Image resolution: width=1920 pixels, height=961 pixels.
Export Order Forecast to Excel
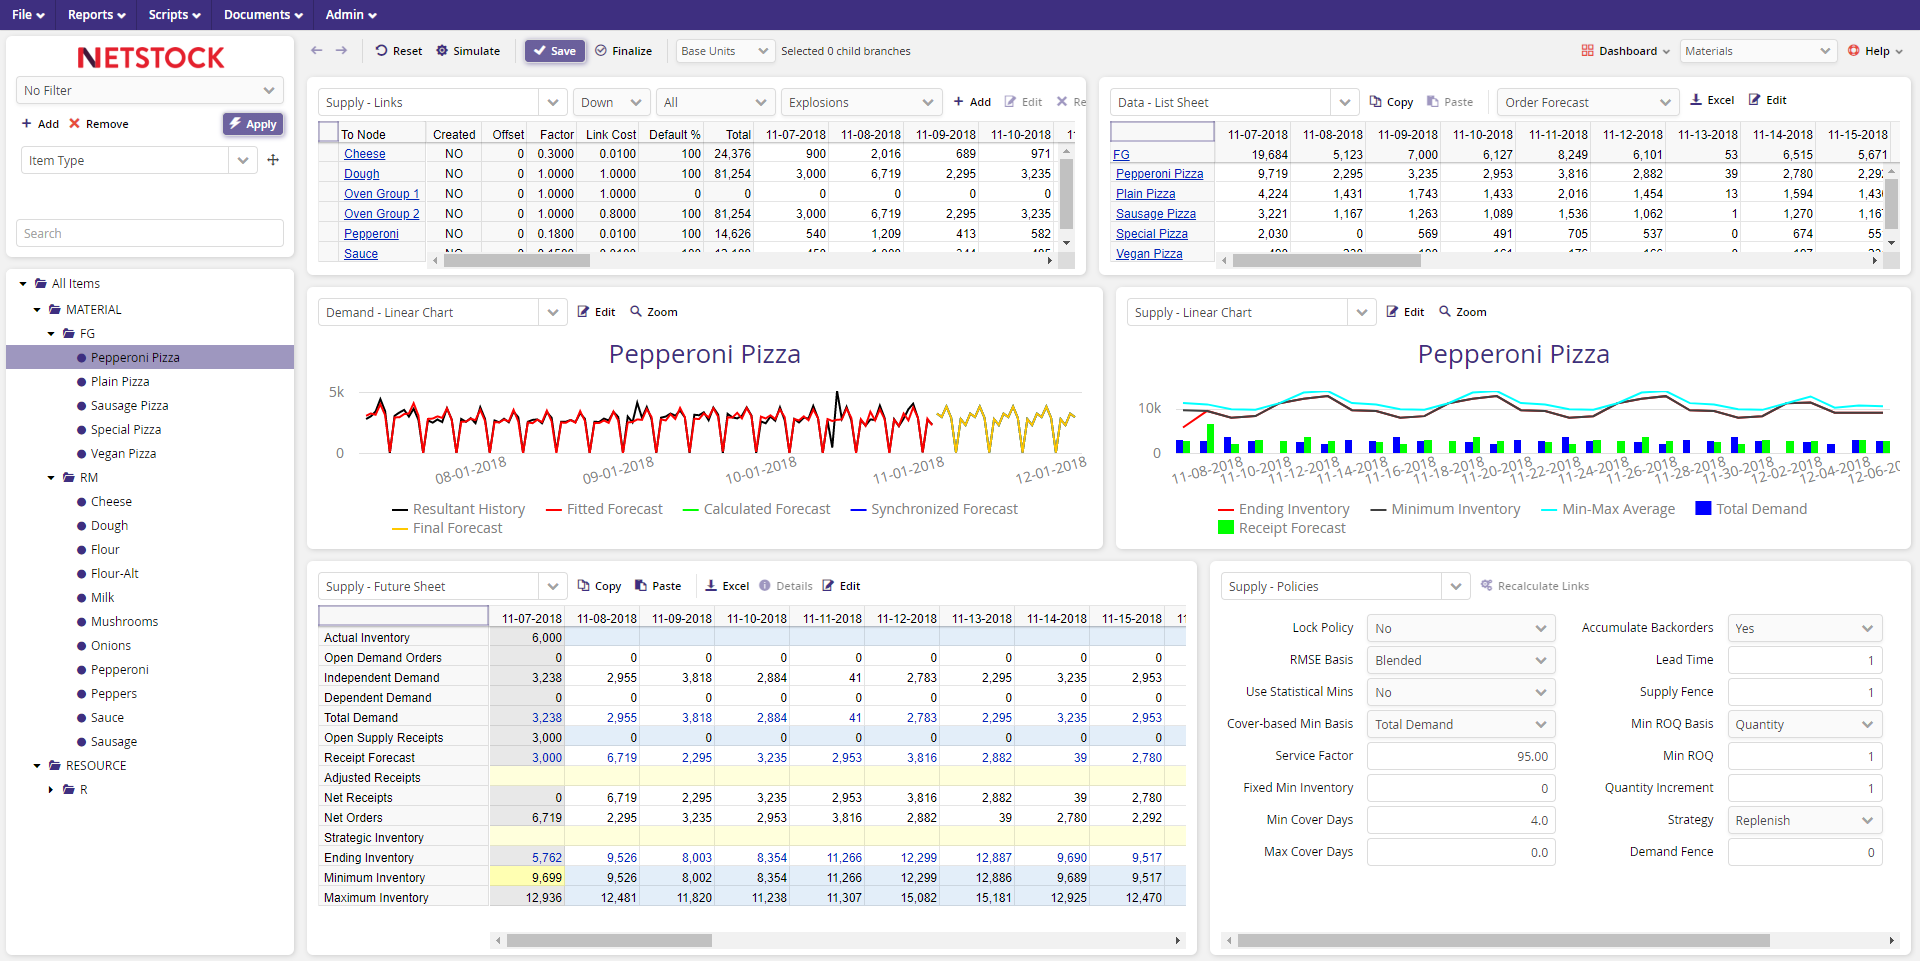(x=1711, y=100)
